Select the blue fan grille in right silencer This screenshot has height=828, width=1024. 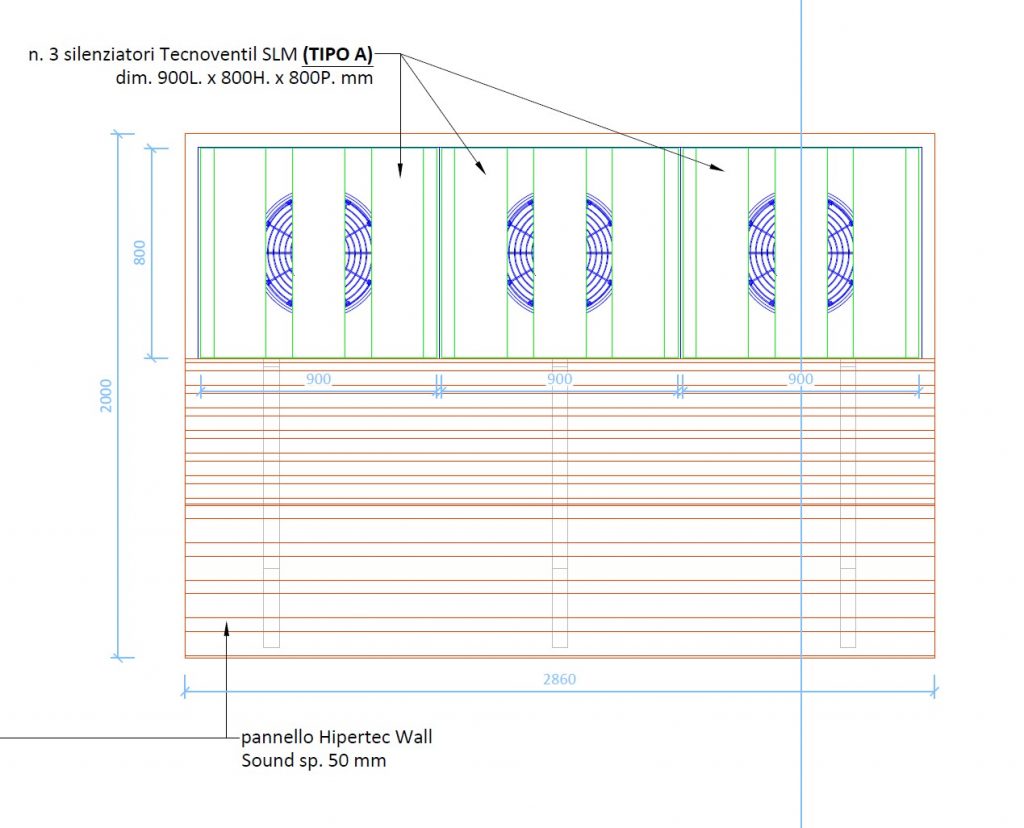[801, 253]
